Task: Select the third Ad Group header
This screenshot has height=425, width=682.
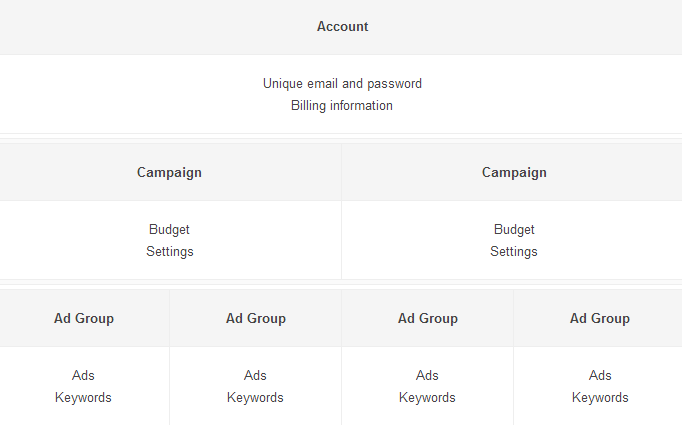Action: click(x=428, y=319)
